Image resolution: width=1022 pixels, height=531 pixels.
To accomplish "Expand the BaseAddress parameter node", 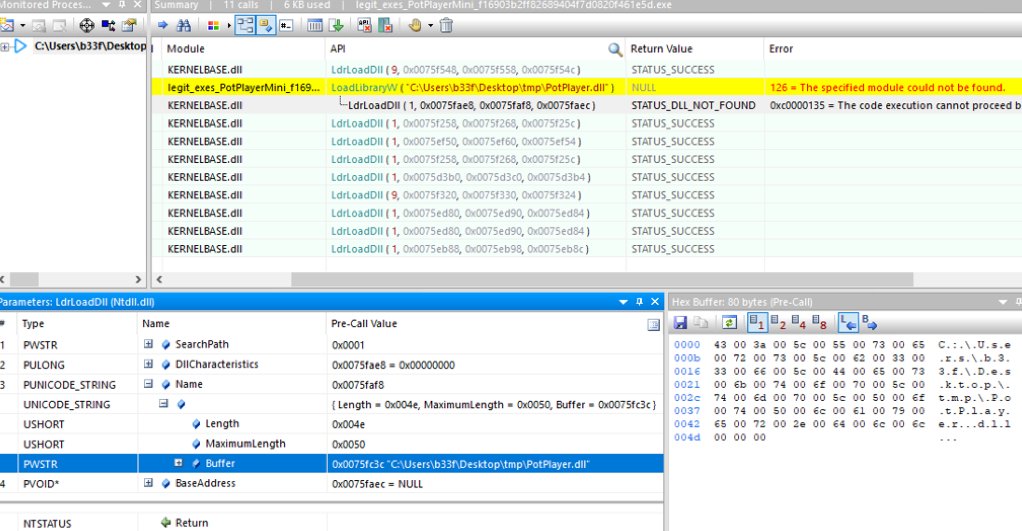I will [x=149, y=483].
